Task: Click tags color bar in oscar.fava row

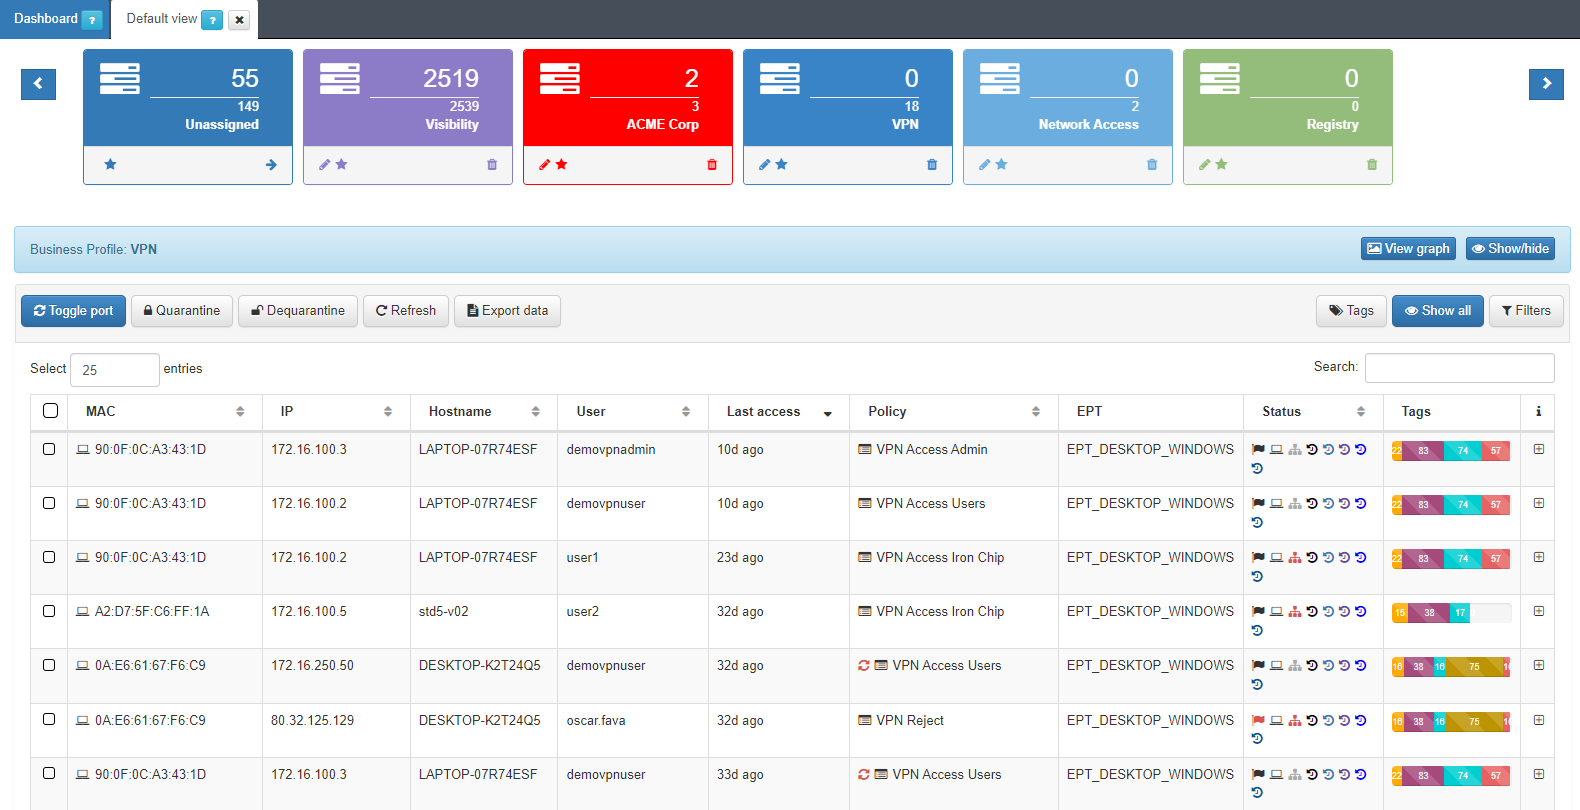Action: 1451,721
